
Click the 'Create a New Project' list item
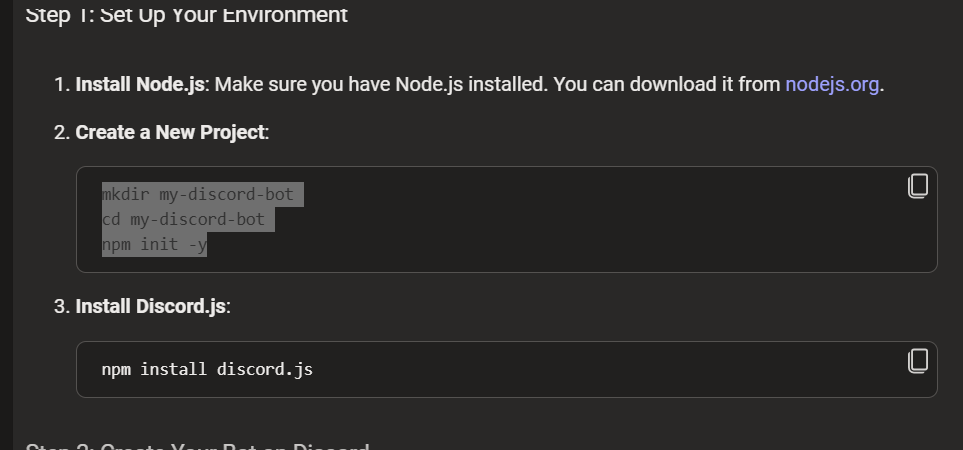170,132
